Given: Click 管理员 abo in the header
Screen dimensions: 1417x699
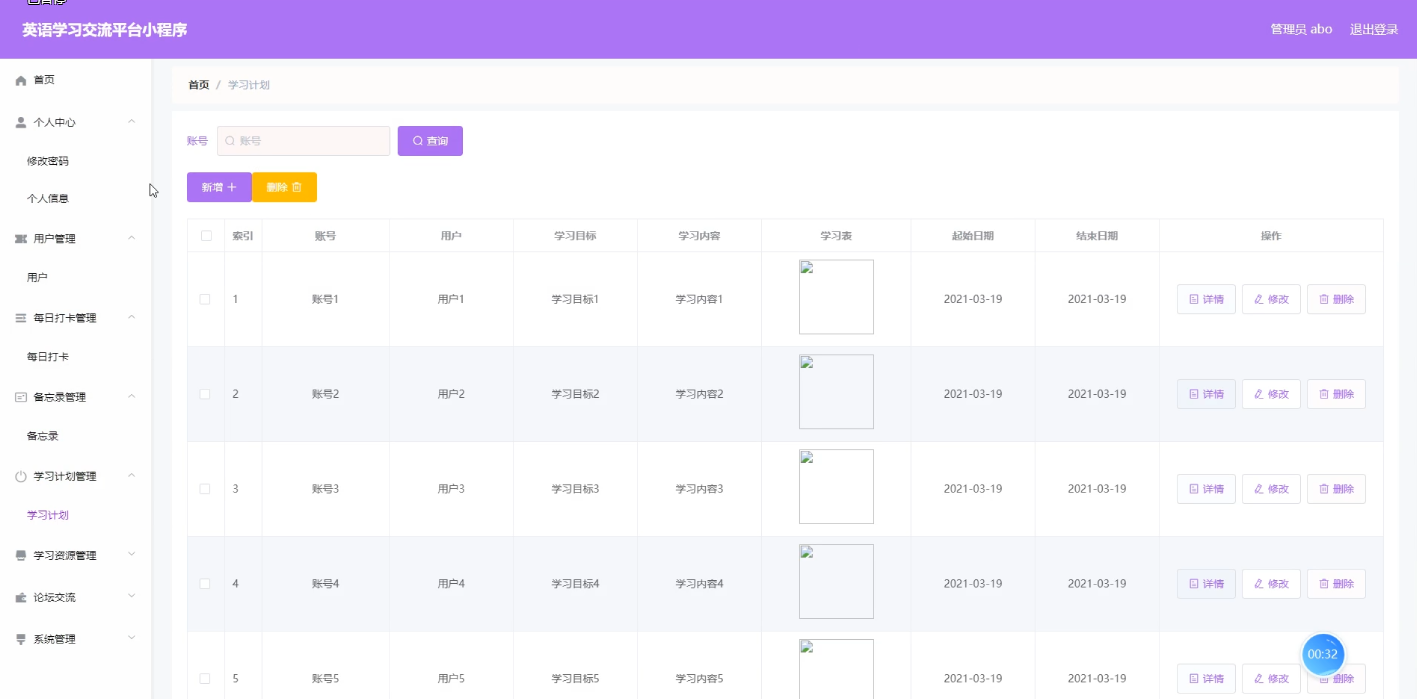Looking at the screenshot, I should [x=1301, y=29].
